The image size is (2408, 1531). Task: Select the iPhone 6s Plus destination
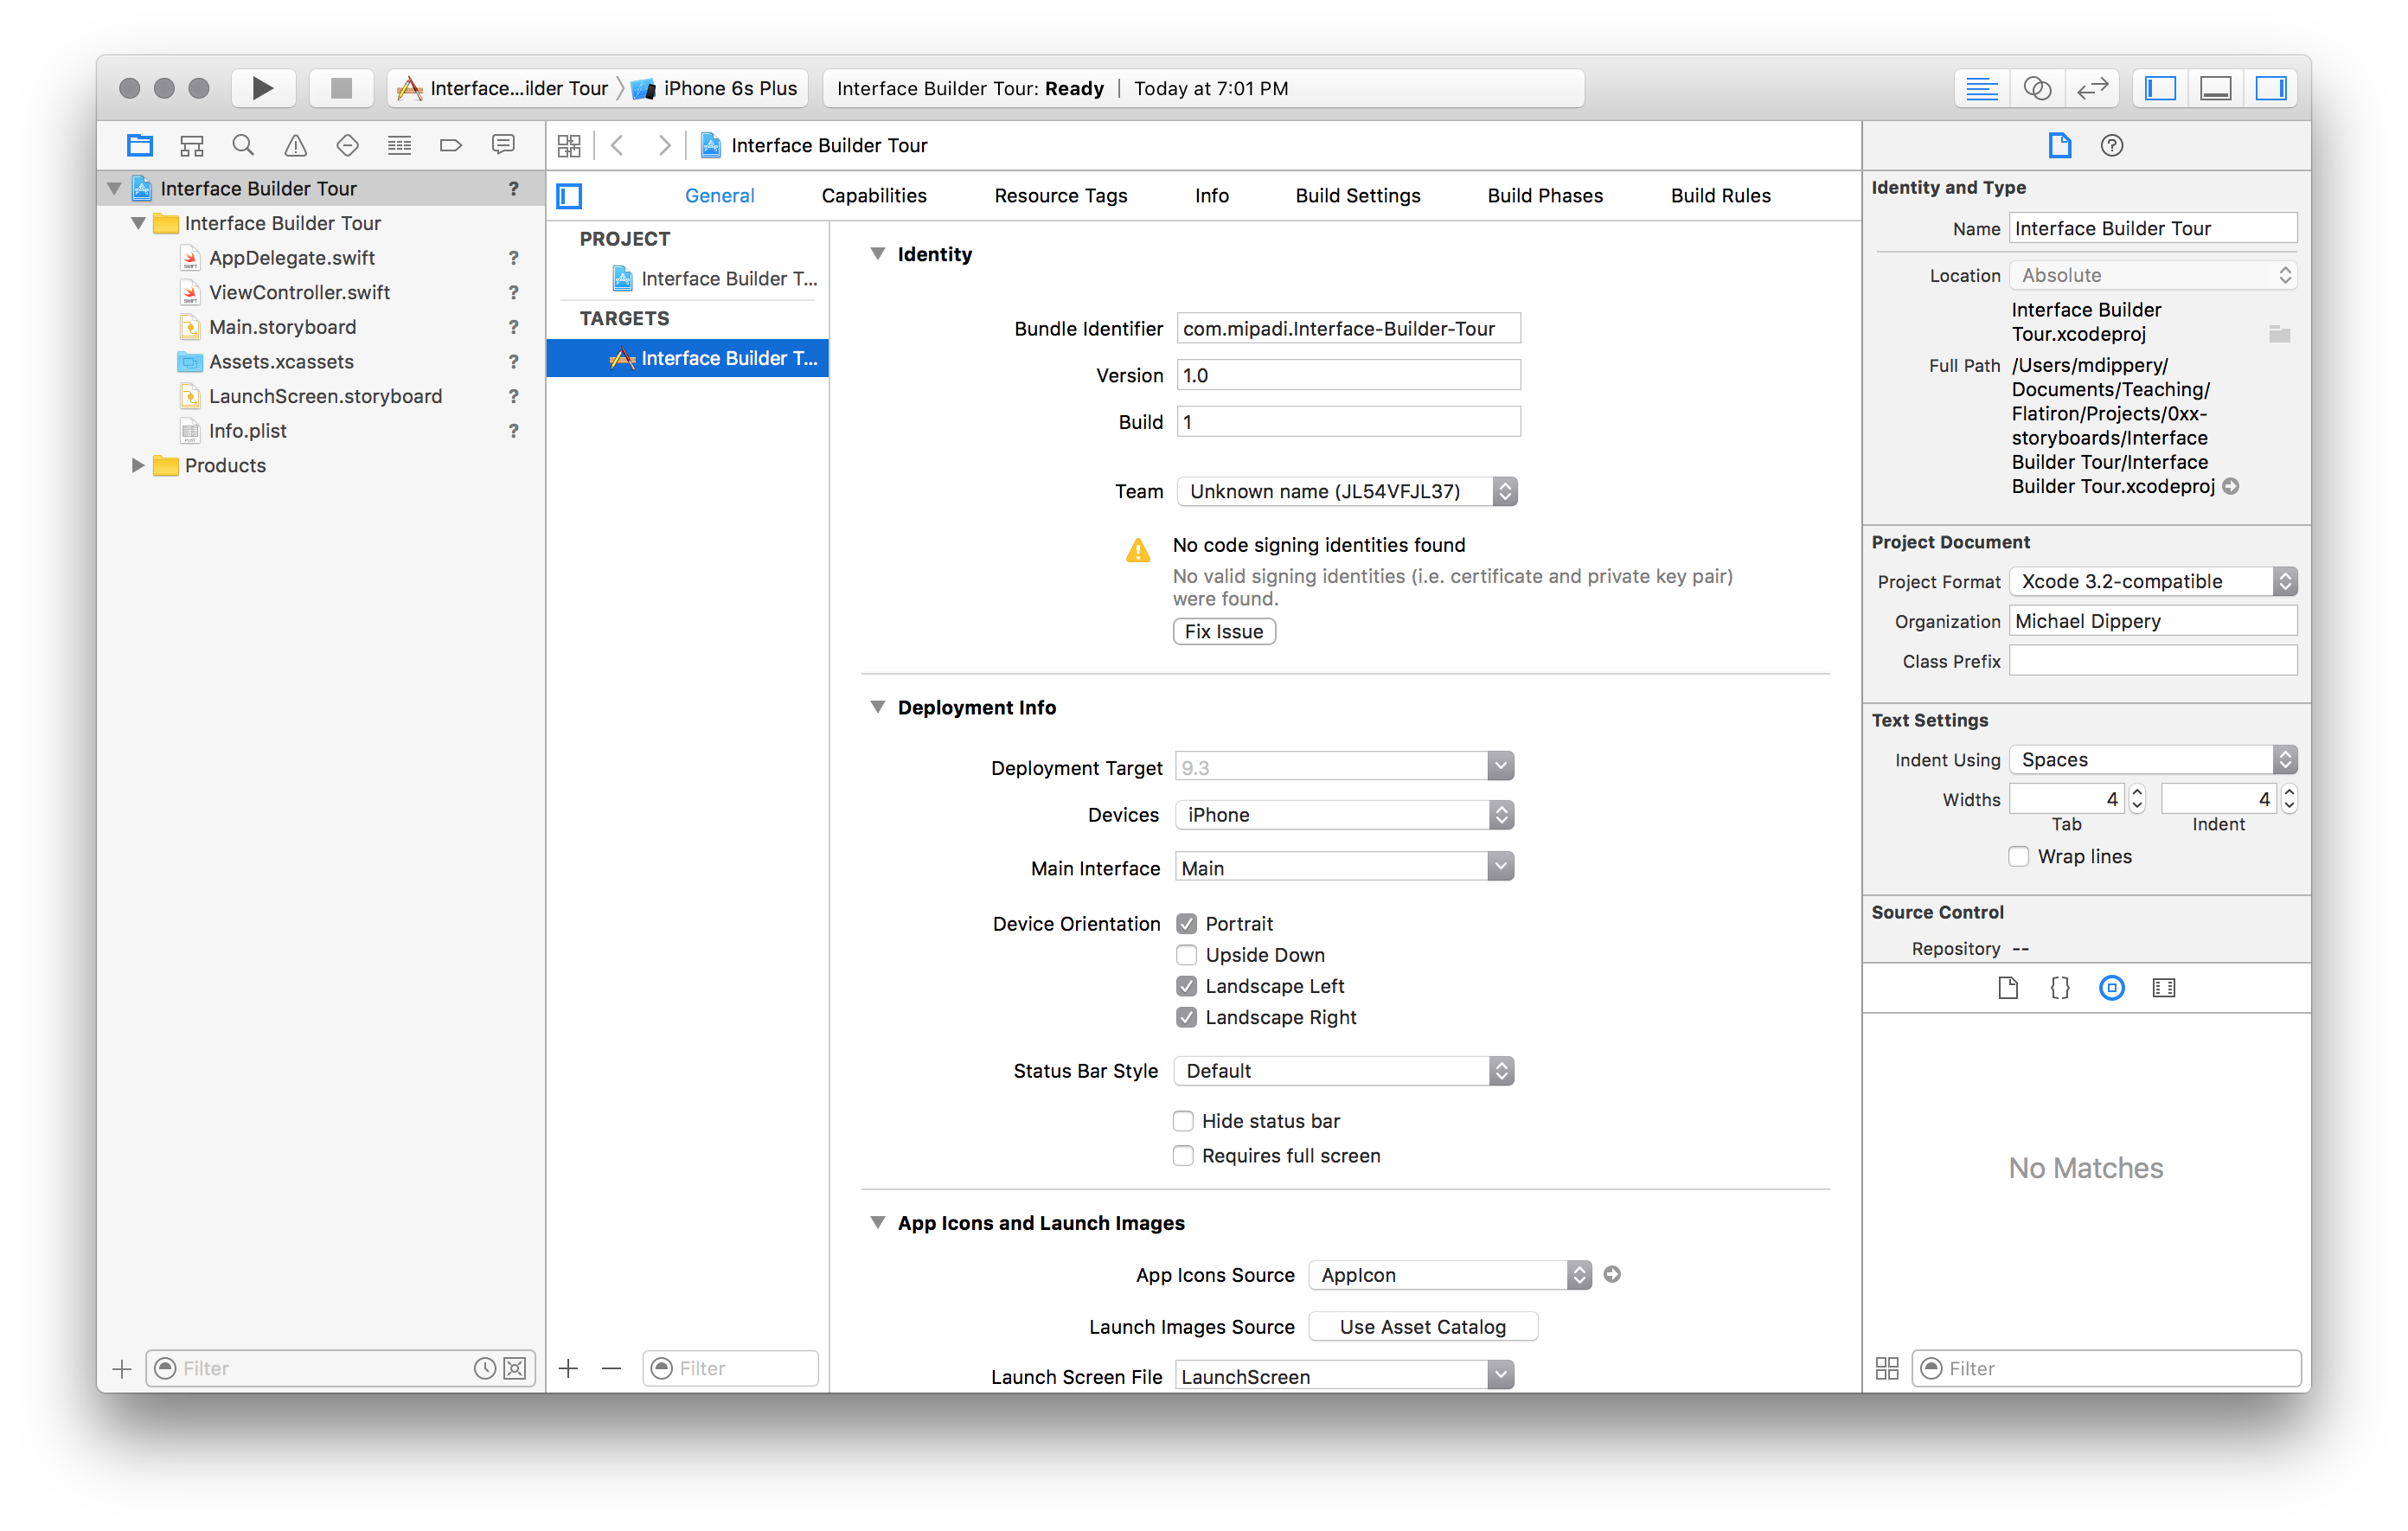pos(716,88)
